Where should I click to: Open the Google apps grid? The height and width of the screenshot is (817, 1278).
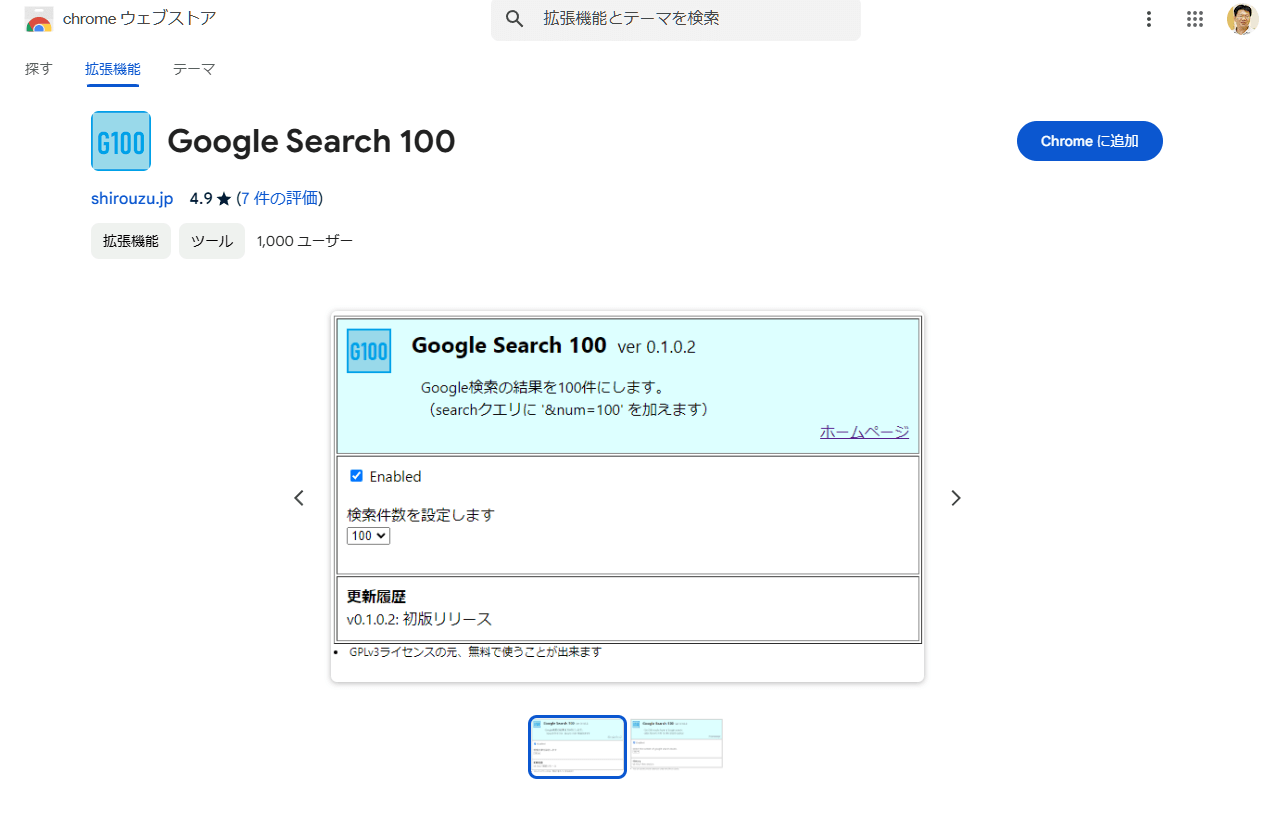coord(1194,19)
